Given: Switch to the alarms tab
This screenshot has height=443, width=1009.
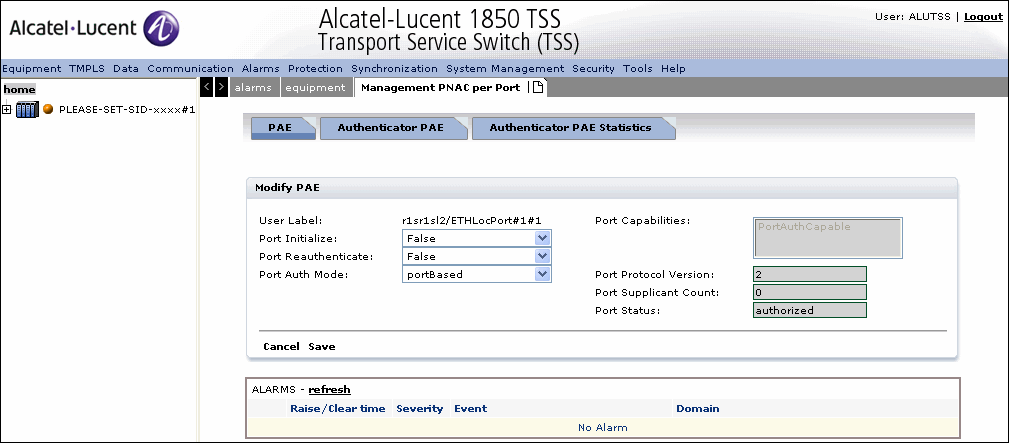Looking at the screenshot, I should click(253, 88).
